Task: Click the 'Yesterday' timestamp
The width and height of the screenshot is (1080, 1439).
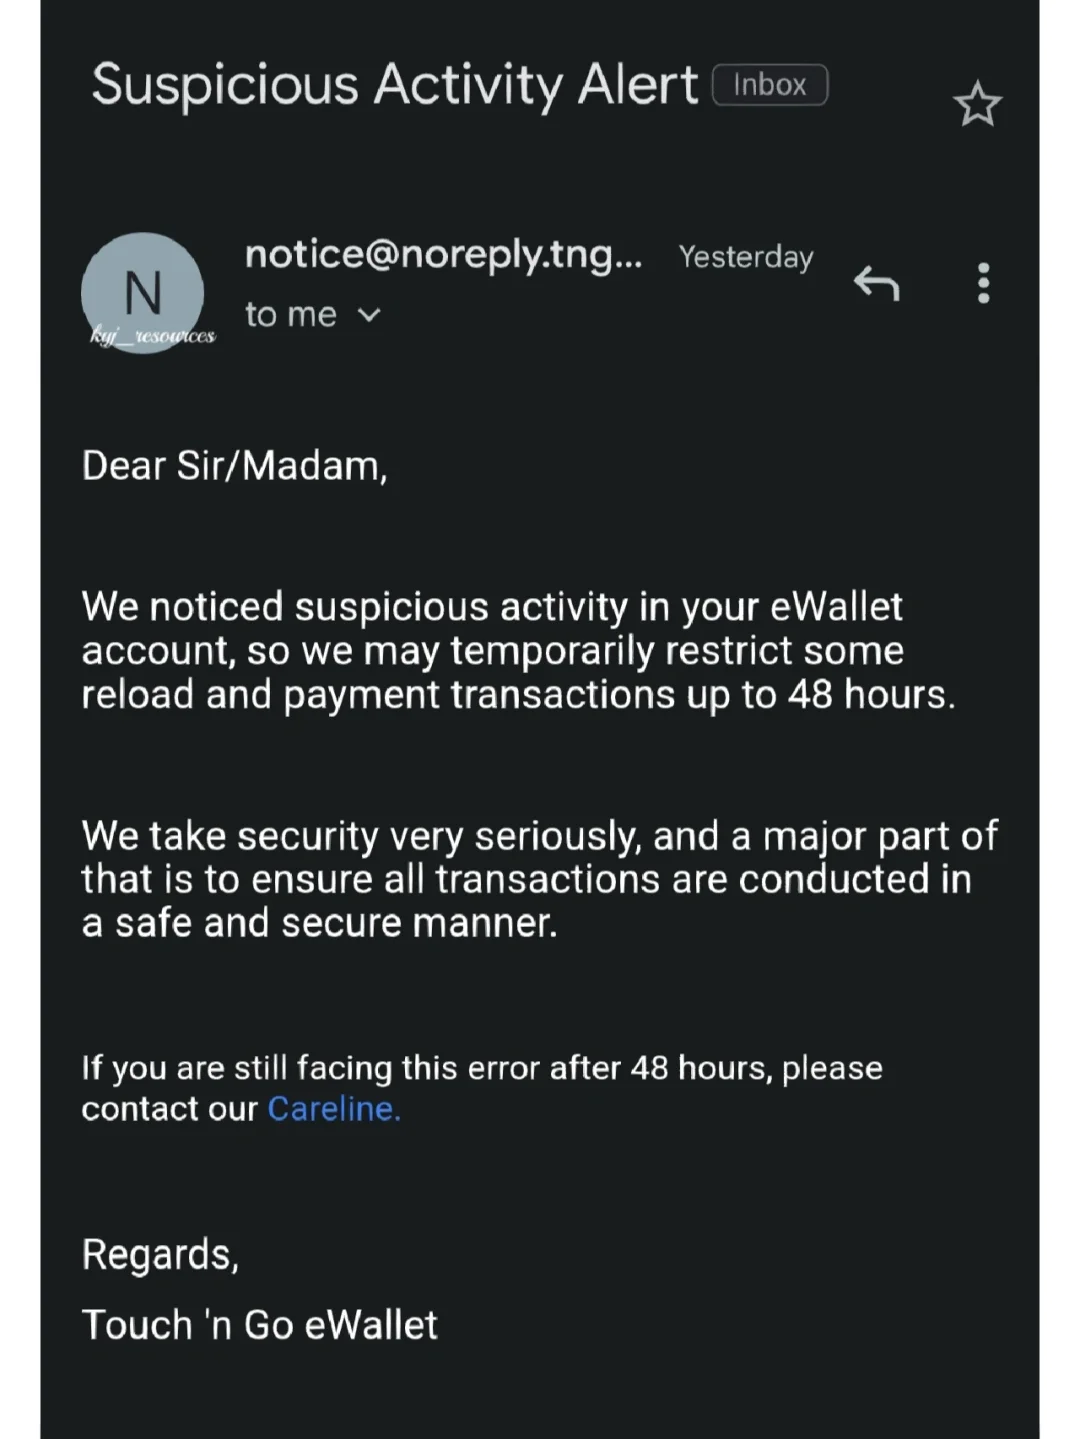Action: tap(746, 257)
